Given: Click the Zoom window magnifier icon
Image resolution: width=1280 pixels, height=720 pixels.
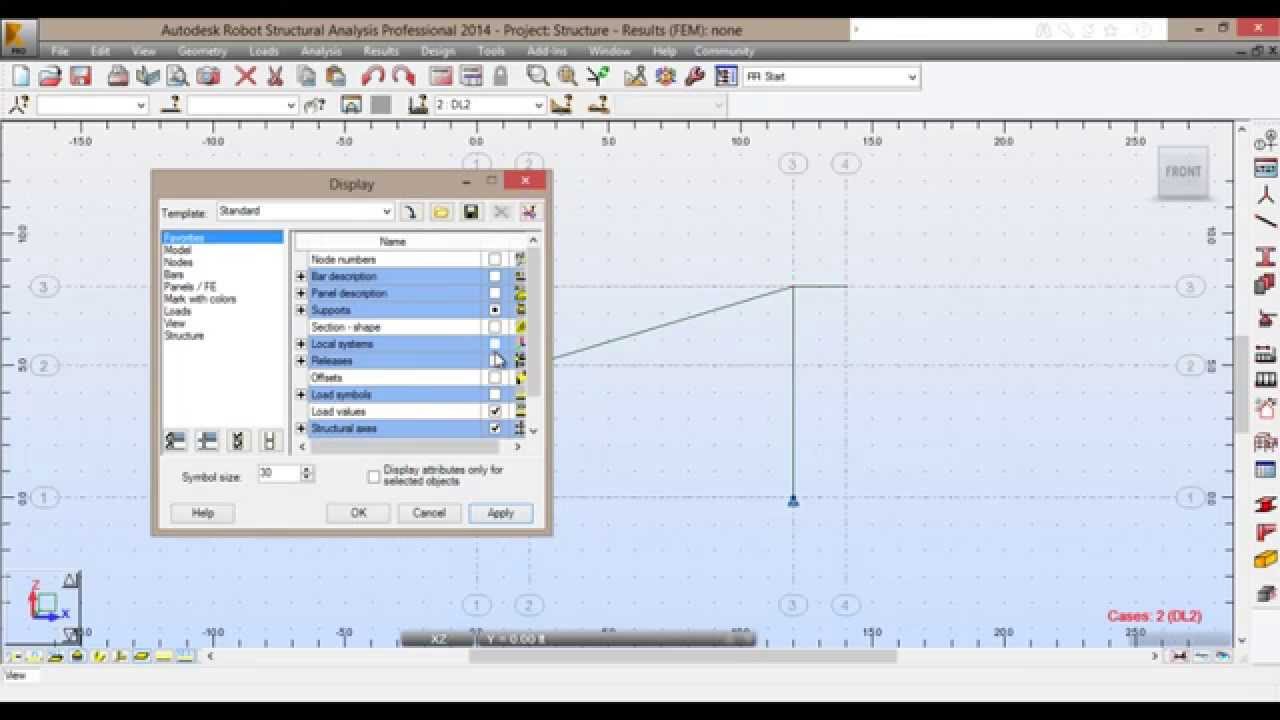Looking at the screenshot, I should pyautogui.click(x=537, y=76).
